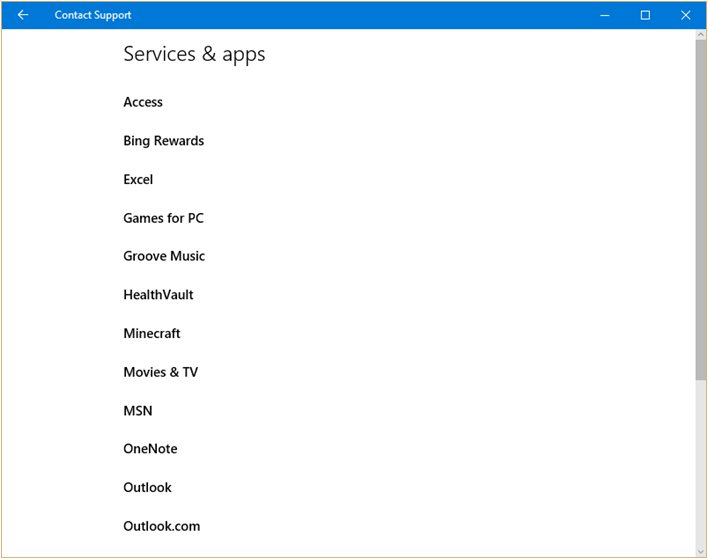Choose Outlook.com from the list
Image resolution: width=708 pixels, height=559 pixels.
(162, 526)
